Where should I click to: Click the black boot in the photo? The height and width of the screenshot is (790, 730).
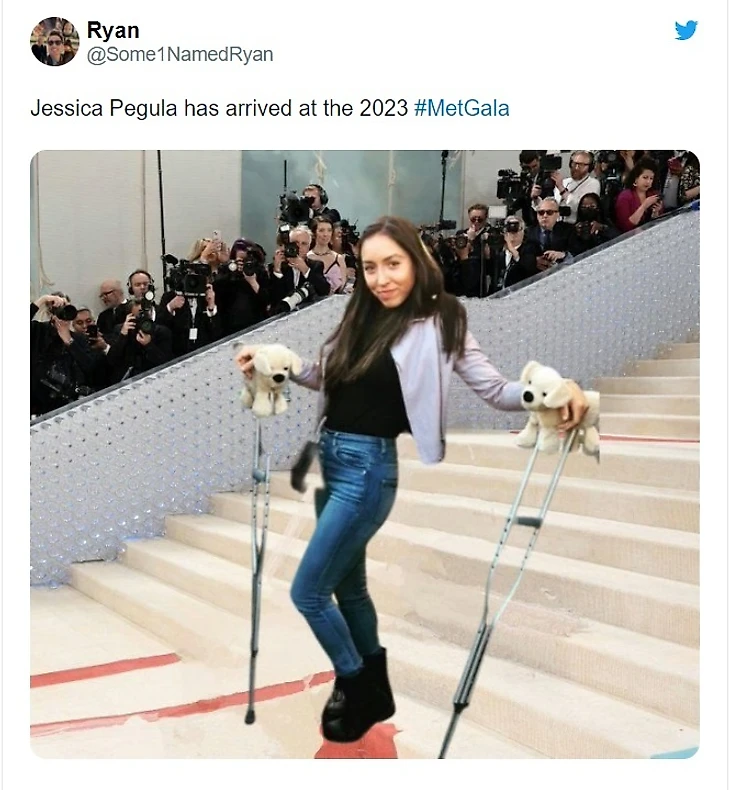[x=359, y=696]
